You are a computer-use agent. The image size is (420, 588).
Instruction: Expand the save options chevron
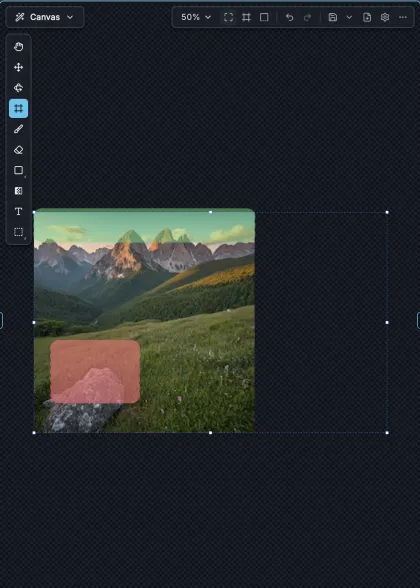coord(349,17)
